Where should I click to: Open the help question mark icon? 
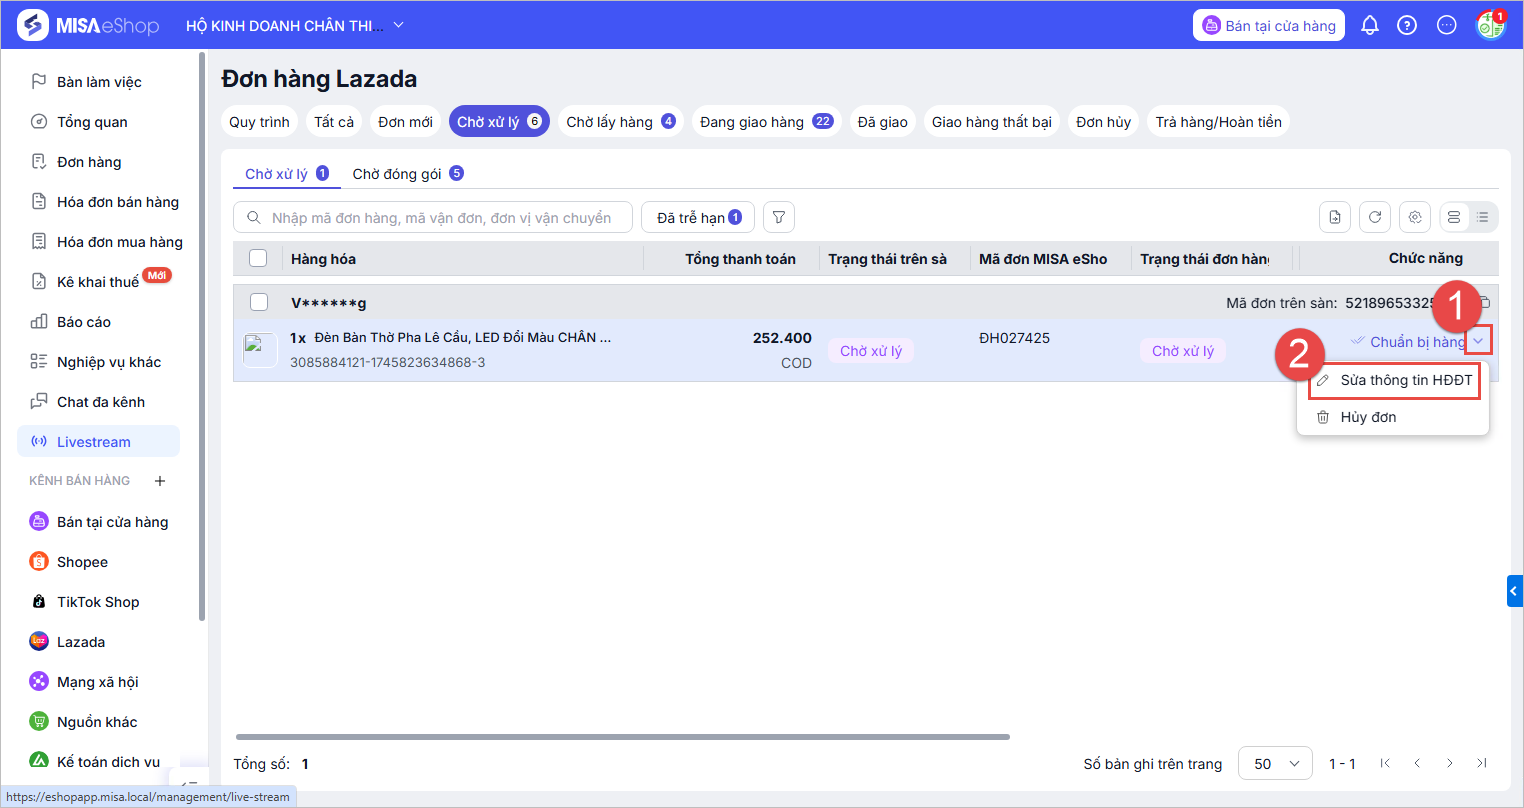point(1407,25)
